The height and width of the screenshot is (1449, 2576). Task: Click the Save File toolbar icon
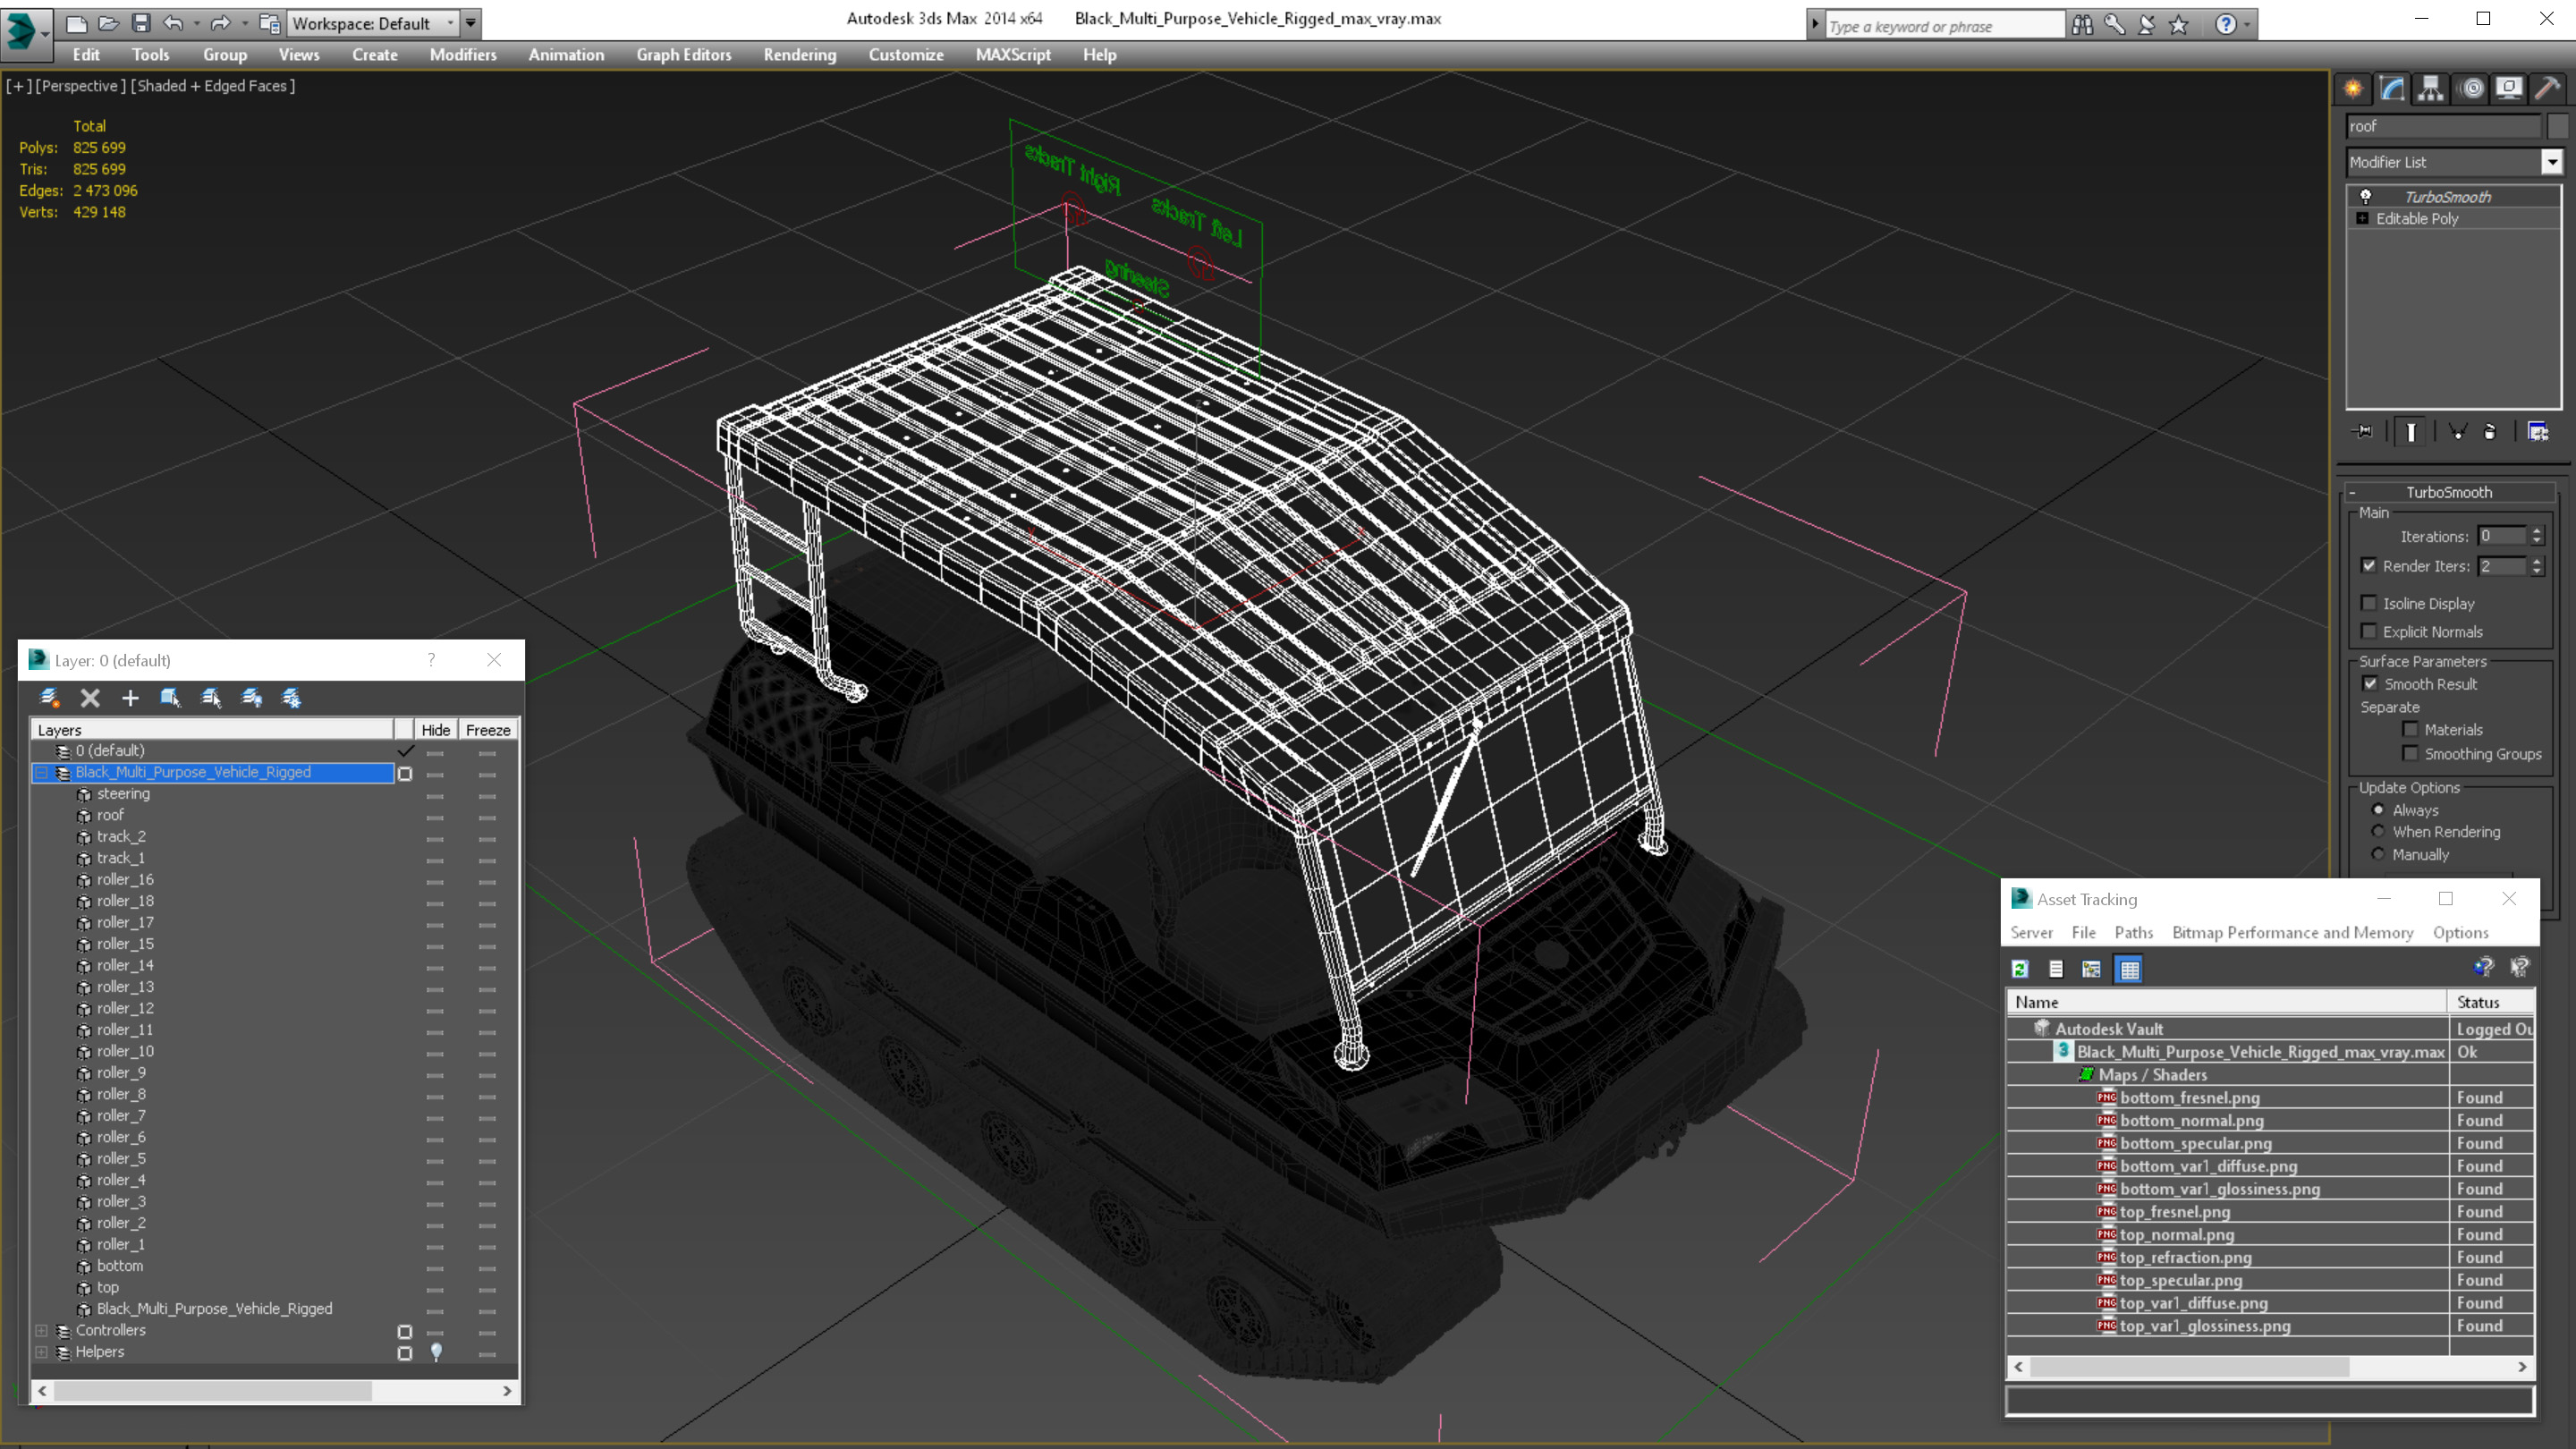(141, 23)
